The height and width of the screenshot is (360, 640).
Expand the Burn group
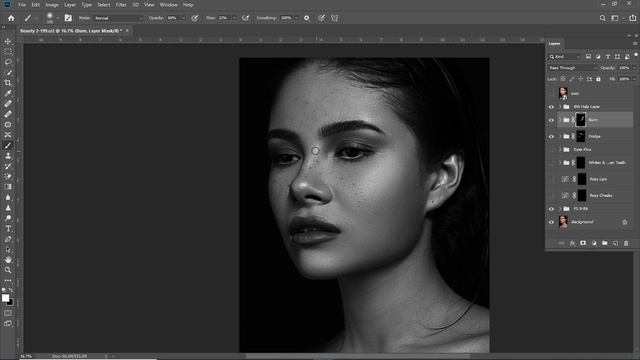pyautogui.click(x=560, y=120)
